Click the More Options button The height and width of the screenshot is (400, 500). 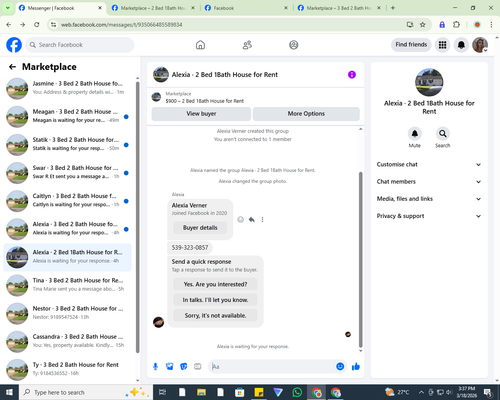[306, 114]
